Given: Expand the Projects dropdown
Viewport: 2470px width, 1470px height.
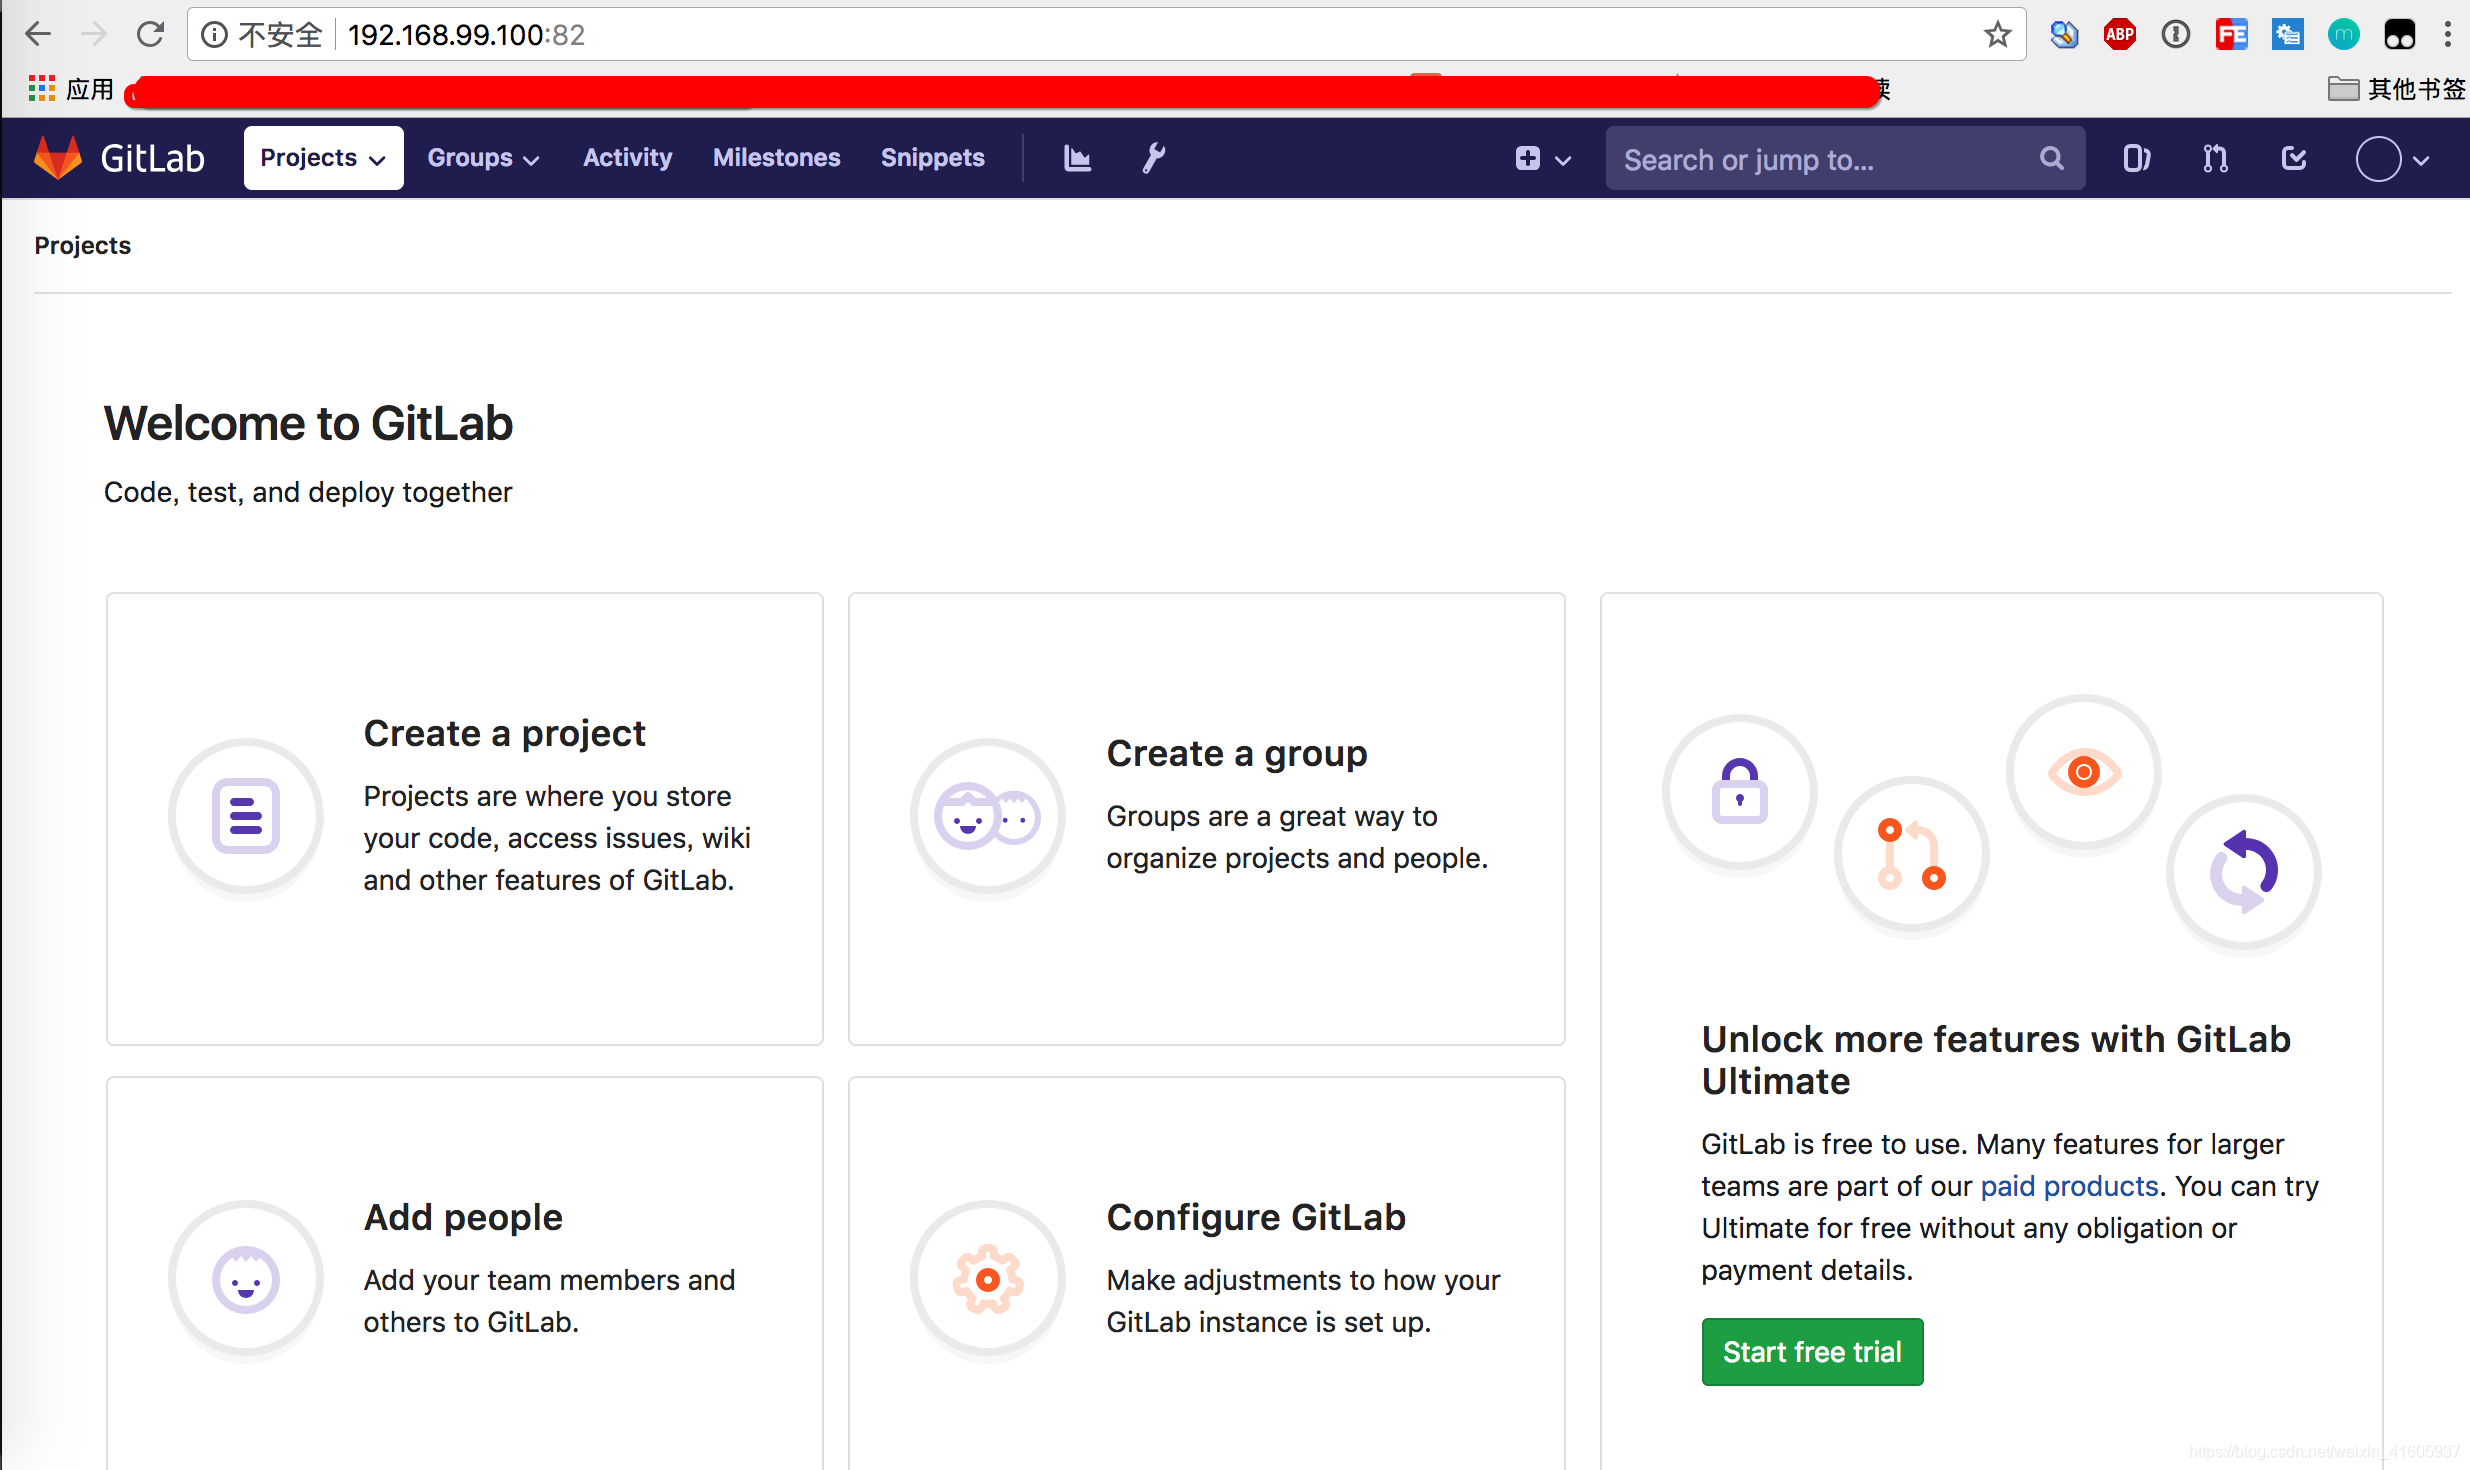Looking at the screenshot, I should (323, 158).
